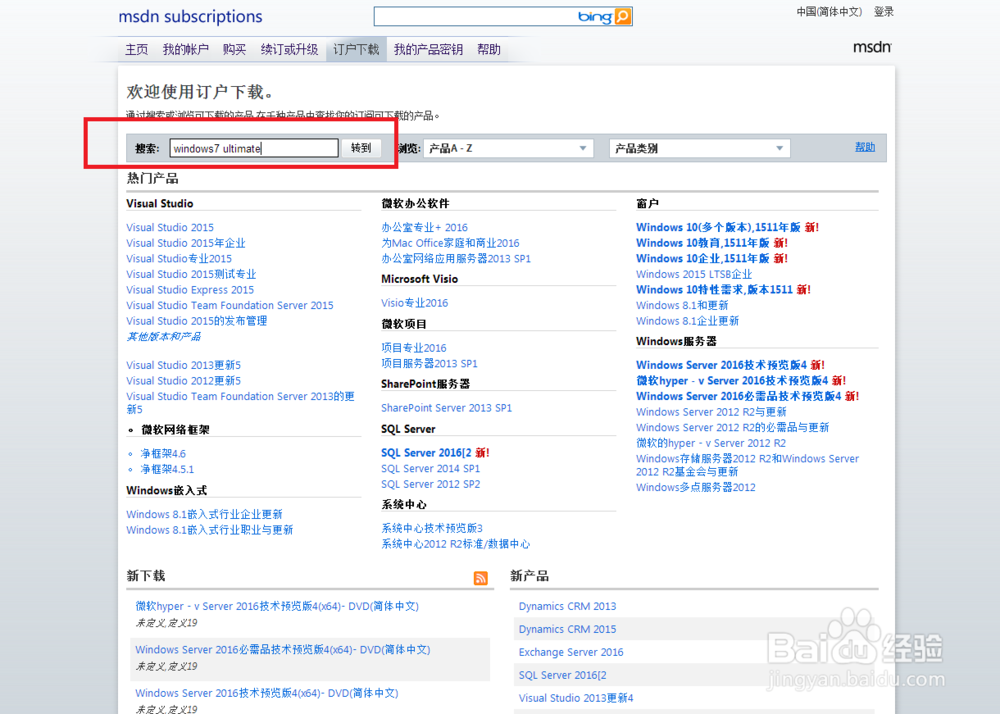Open the Visio专业2016 link

(x=415, y=303)
